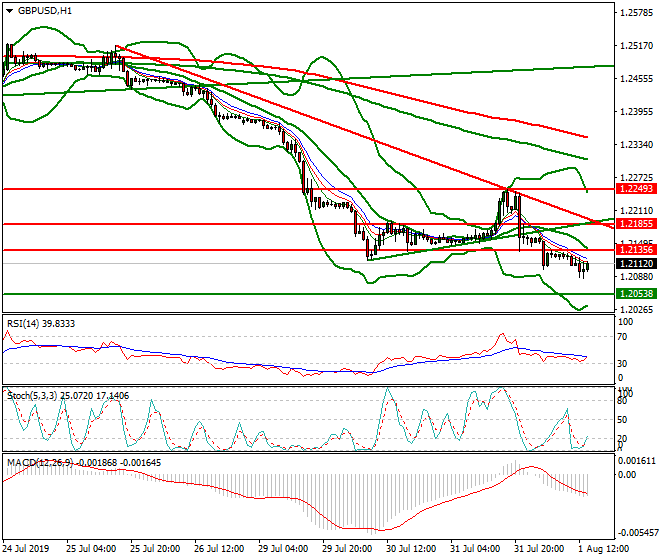The width and height of the screenshot is (660, 560).
Task: Select the green 1.20538 support level label
Action: (x=636, y=293)
